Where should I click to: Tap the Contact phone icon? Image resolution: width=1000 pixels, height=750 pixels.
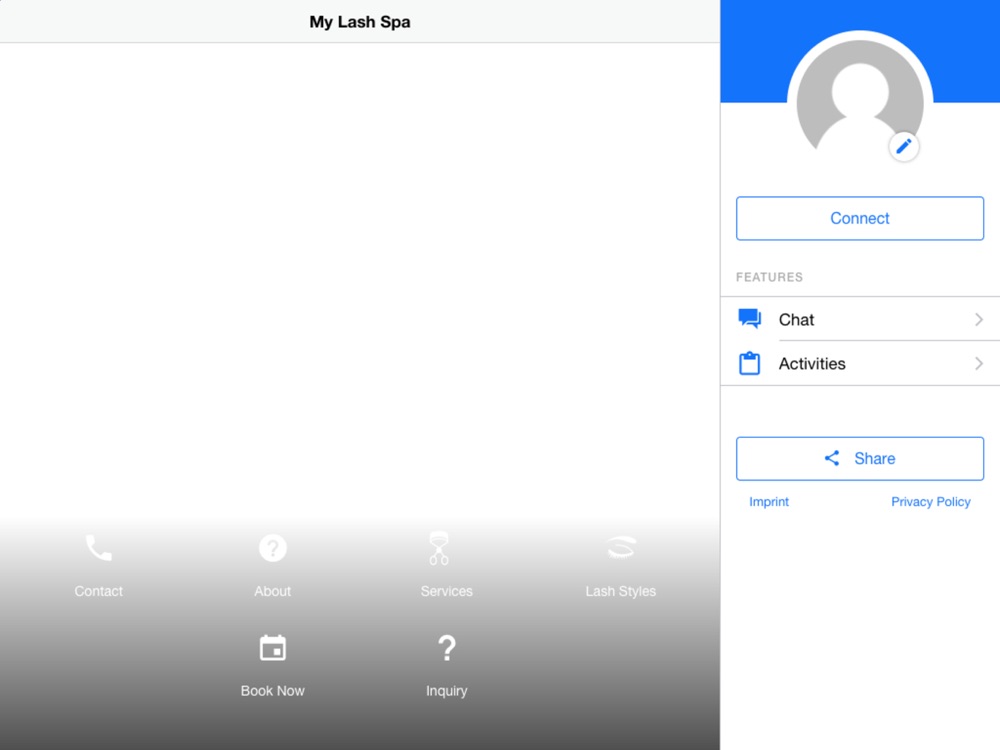point(99,548)
